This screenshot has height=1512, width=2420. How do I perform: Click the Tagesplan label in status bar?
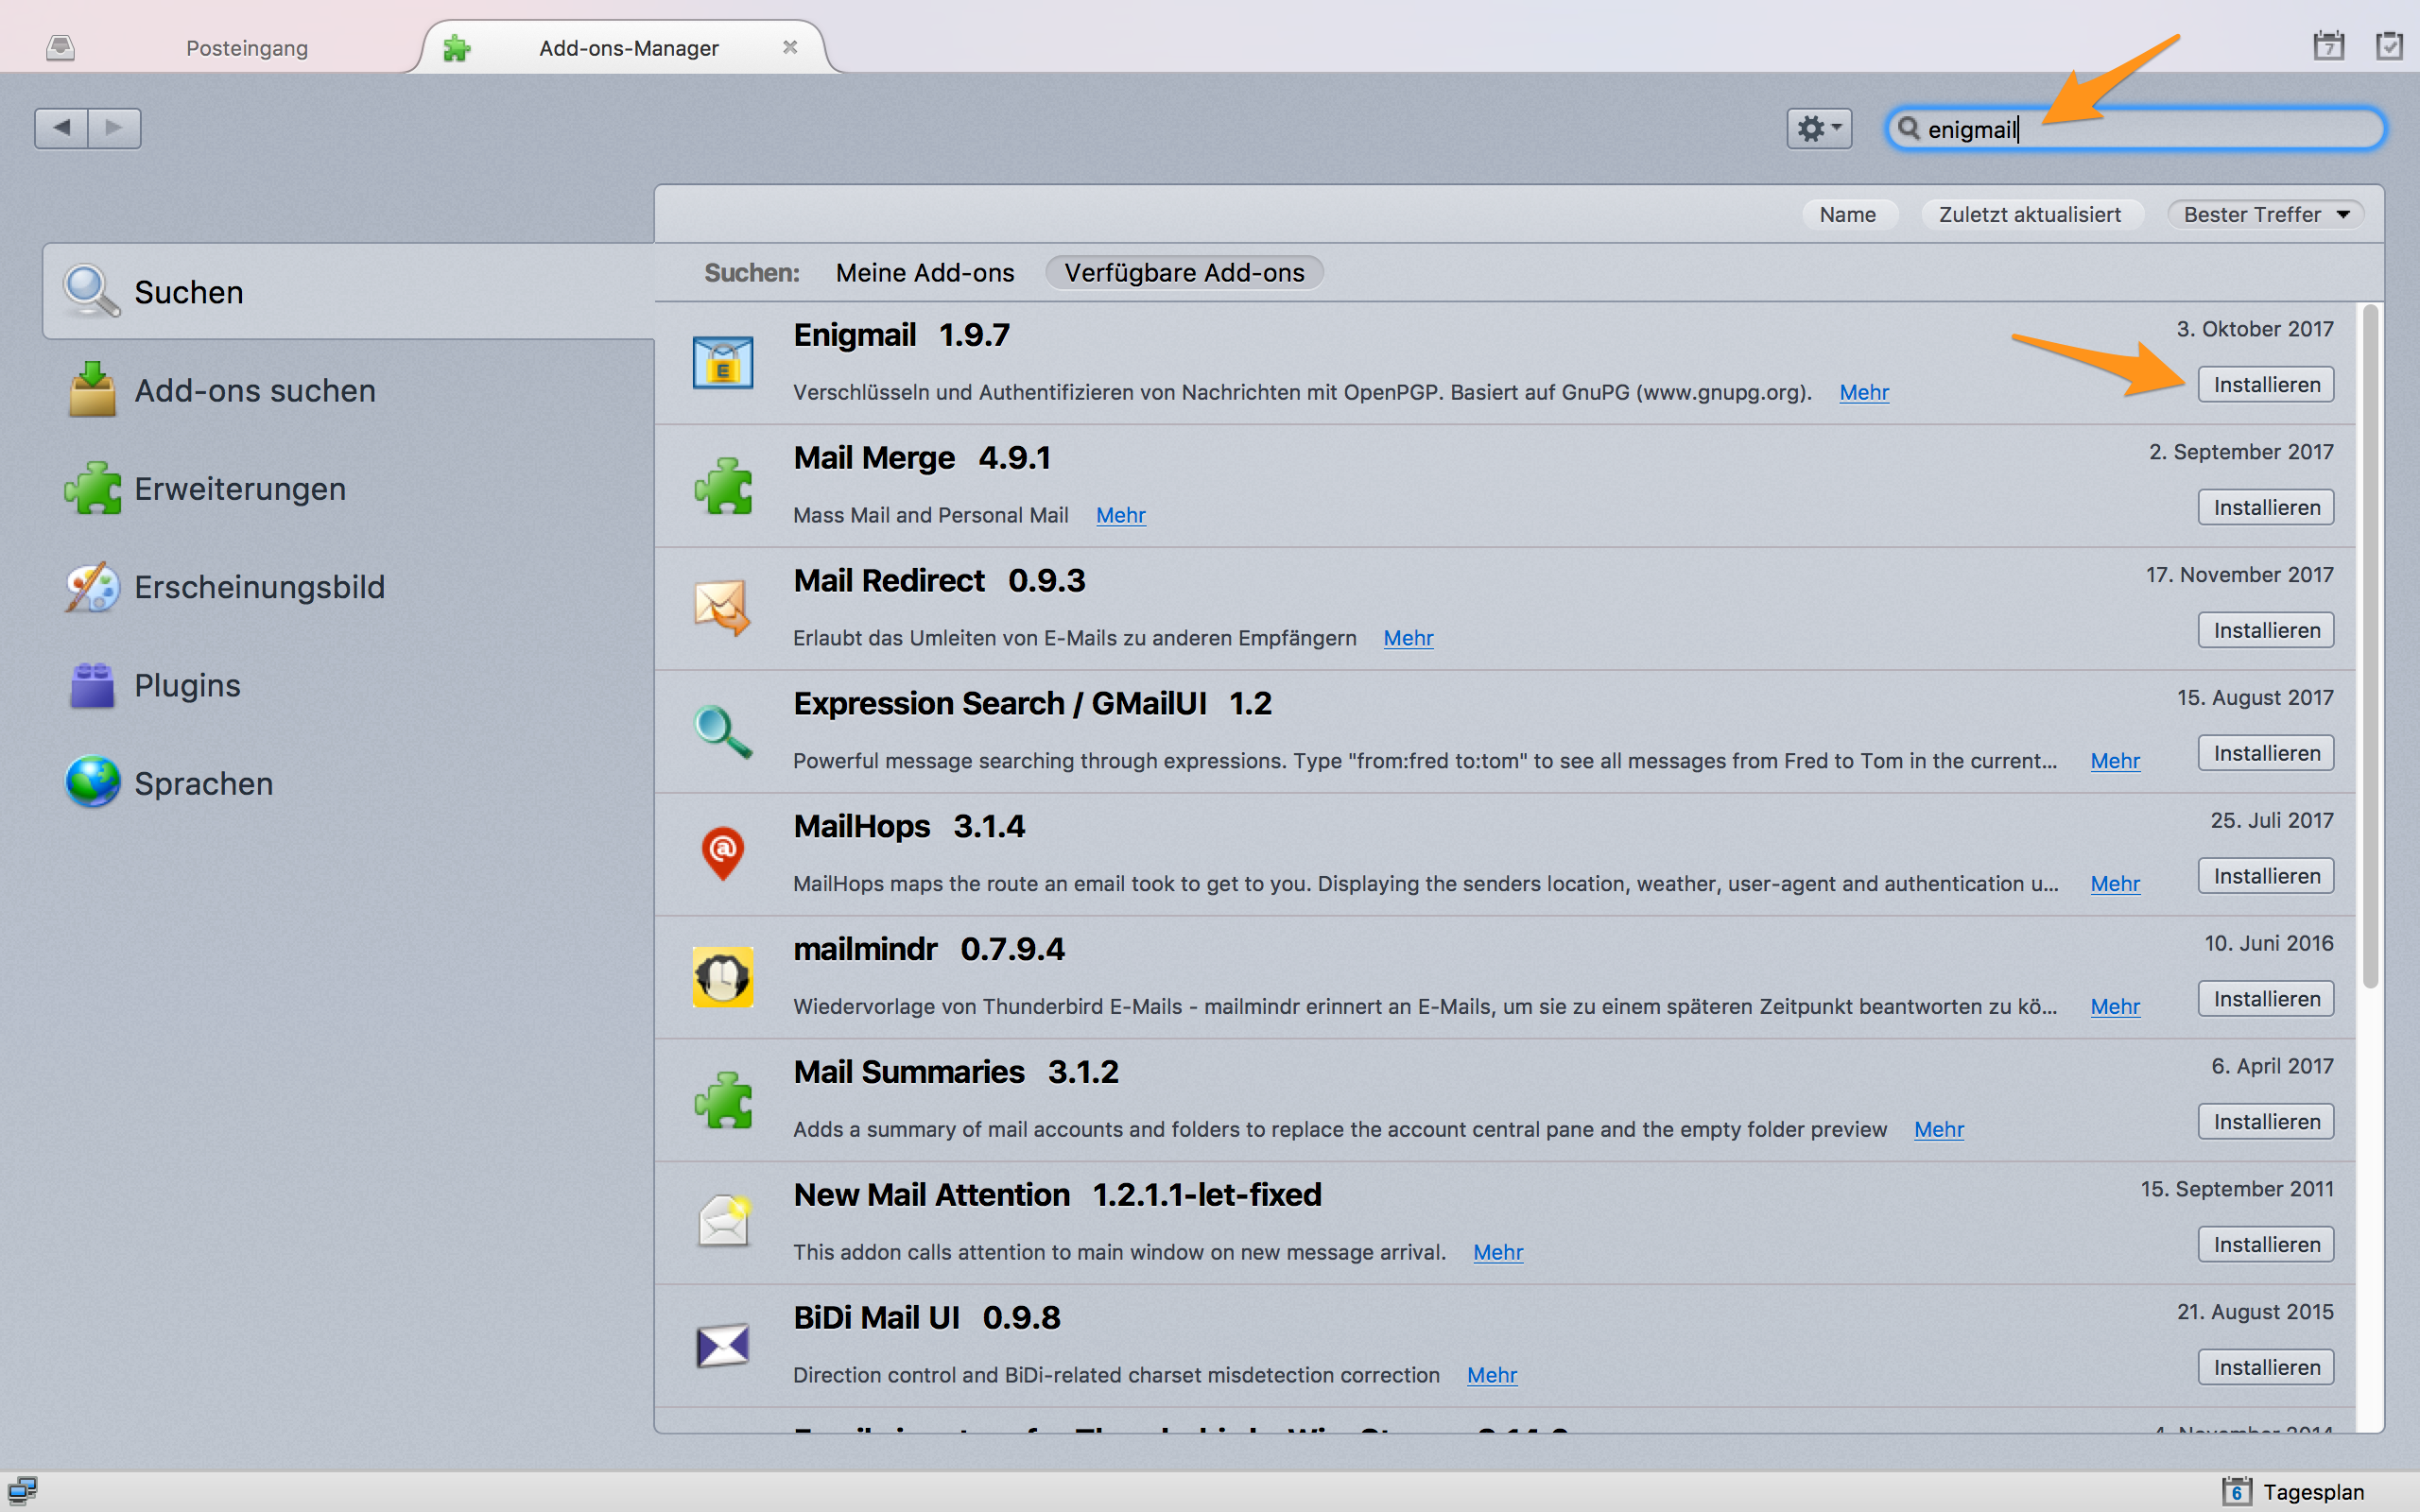coord(2313,1492)
